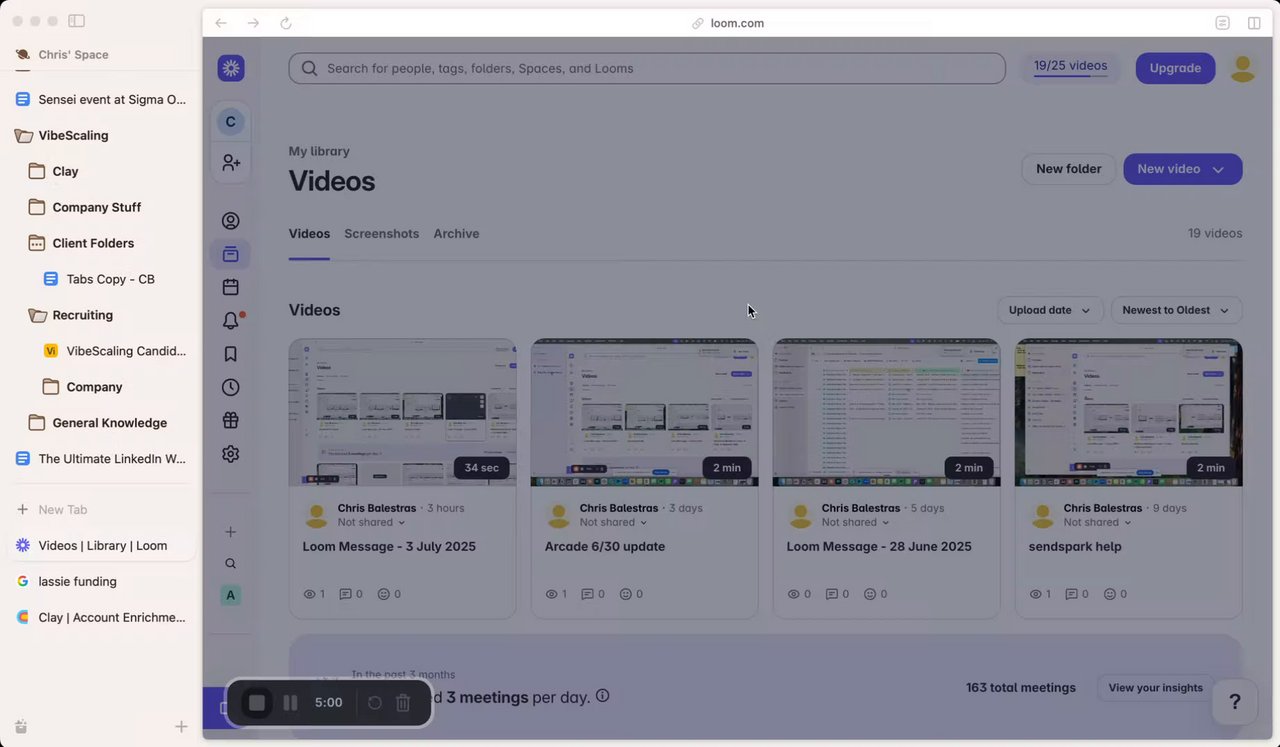Open the Settings gear in Loom sidebar
The width and height of the screenshot is (1280, 747).
231,454
